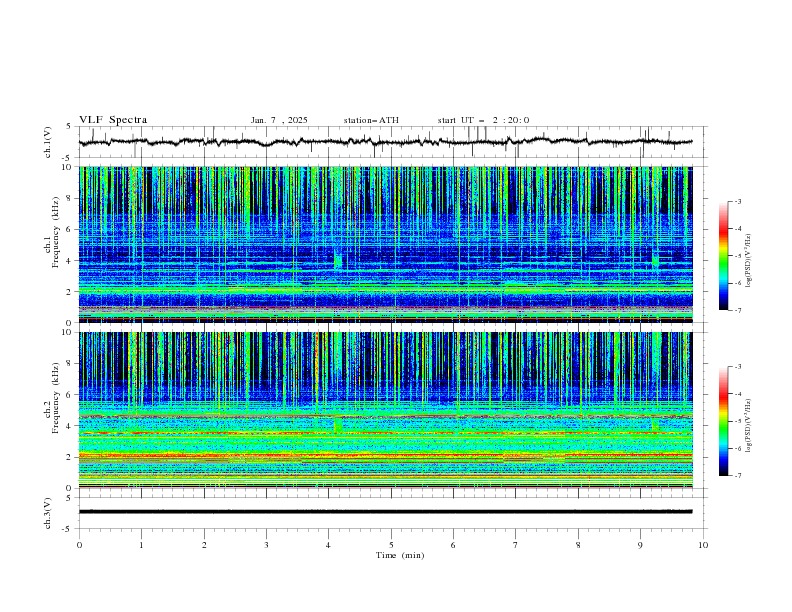Click the 'Jan. 7 , 2025' date text
The height and width of the screenshot is (612, 792).
pyautogui.click(x=279, y=120)
